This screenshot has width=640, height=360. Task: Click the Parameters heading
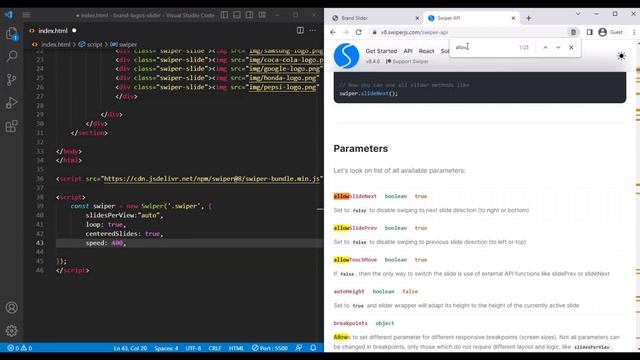(x=360, y=149)
